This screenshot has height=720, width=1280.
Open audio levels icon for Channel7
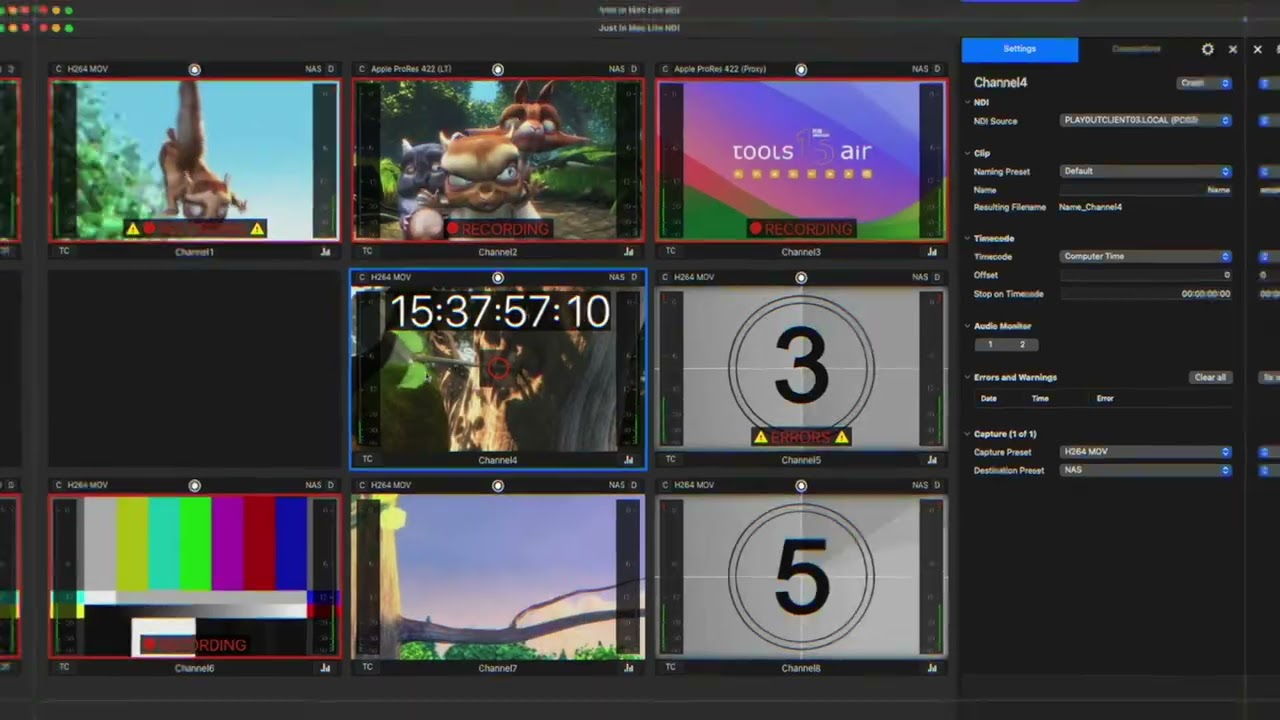point(629,668)
